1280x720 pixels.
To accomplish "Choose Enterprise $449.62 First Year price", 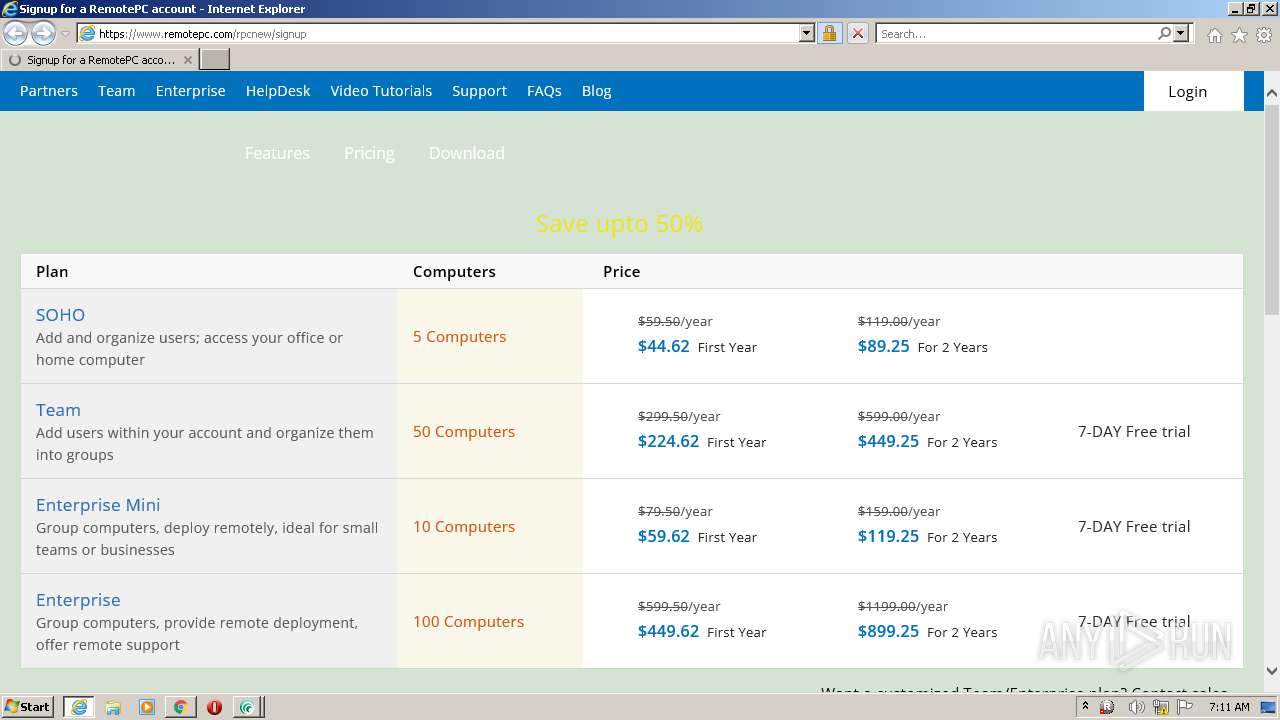I will click(702, 632).
